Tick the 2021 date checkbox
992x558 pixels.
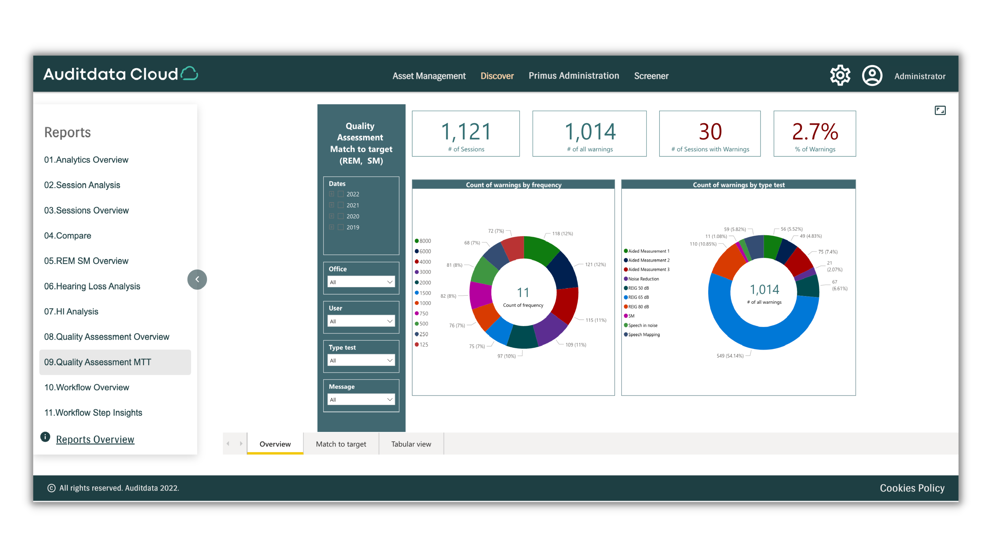coord(340,205)
